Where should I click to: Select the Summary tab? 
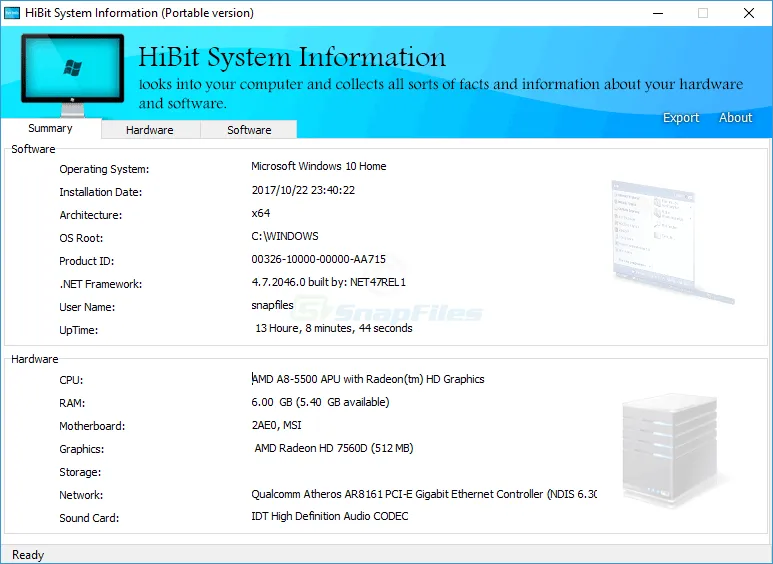50,129
